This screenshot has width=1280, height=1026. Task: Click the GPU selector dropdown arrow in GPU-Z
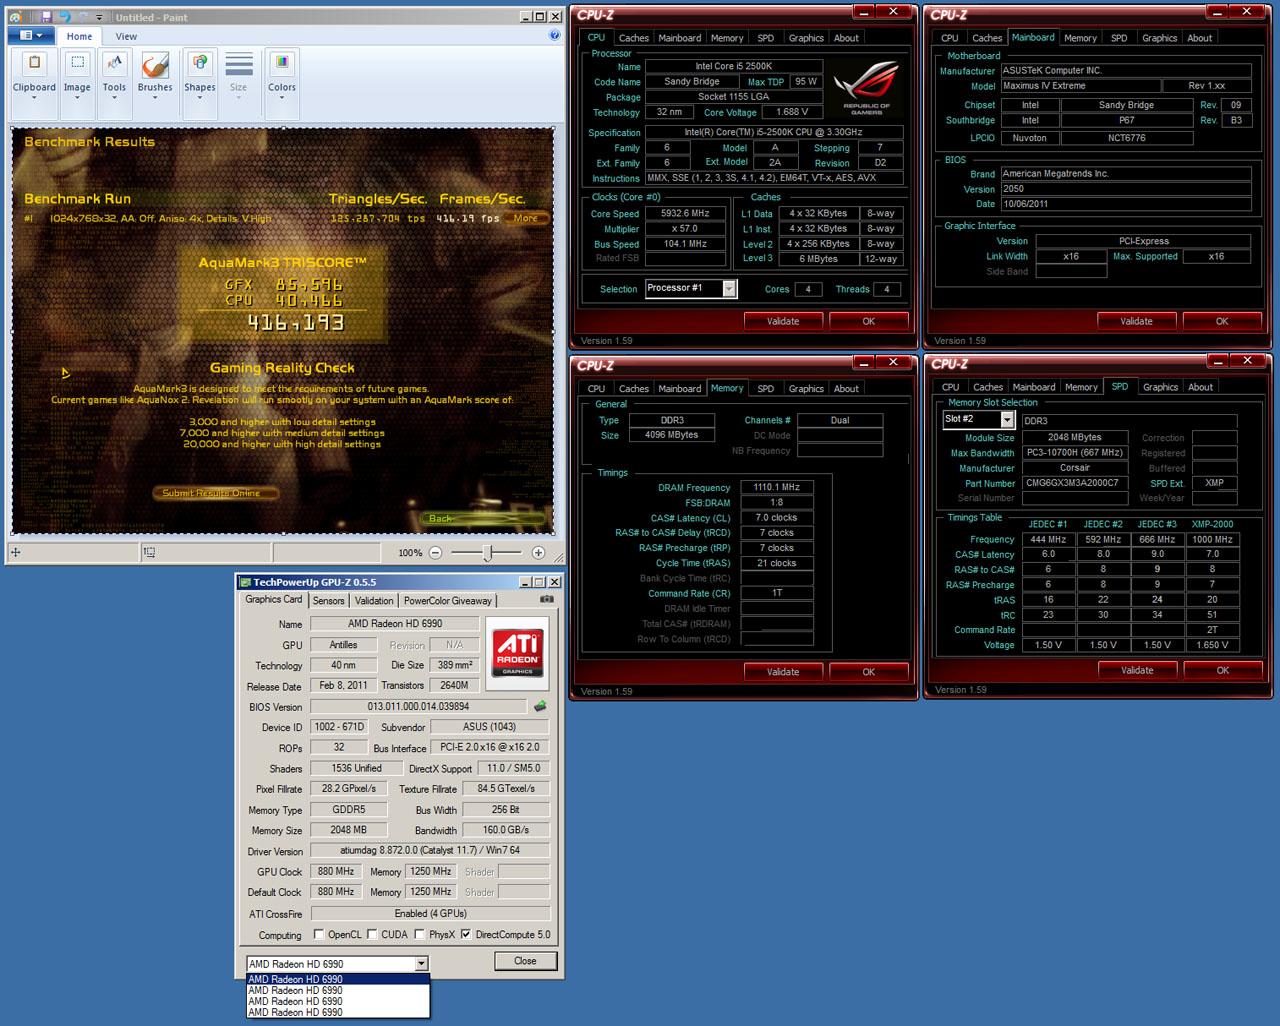point(421,964)
